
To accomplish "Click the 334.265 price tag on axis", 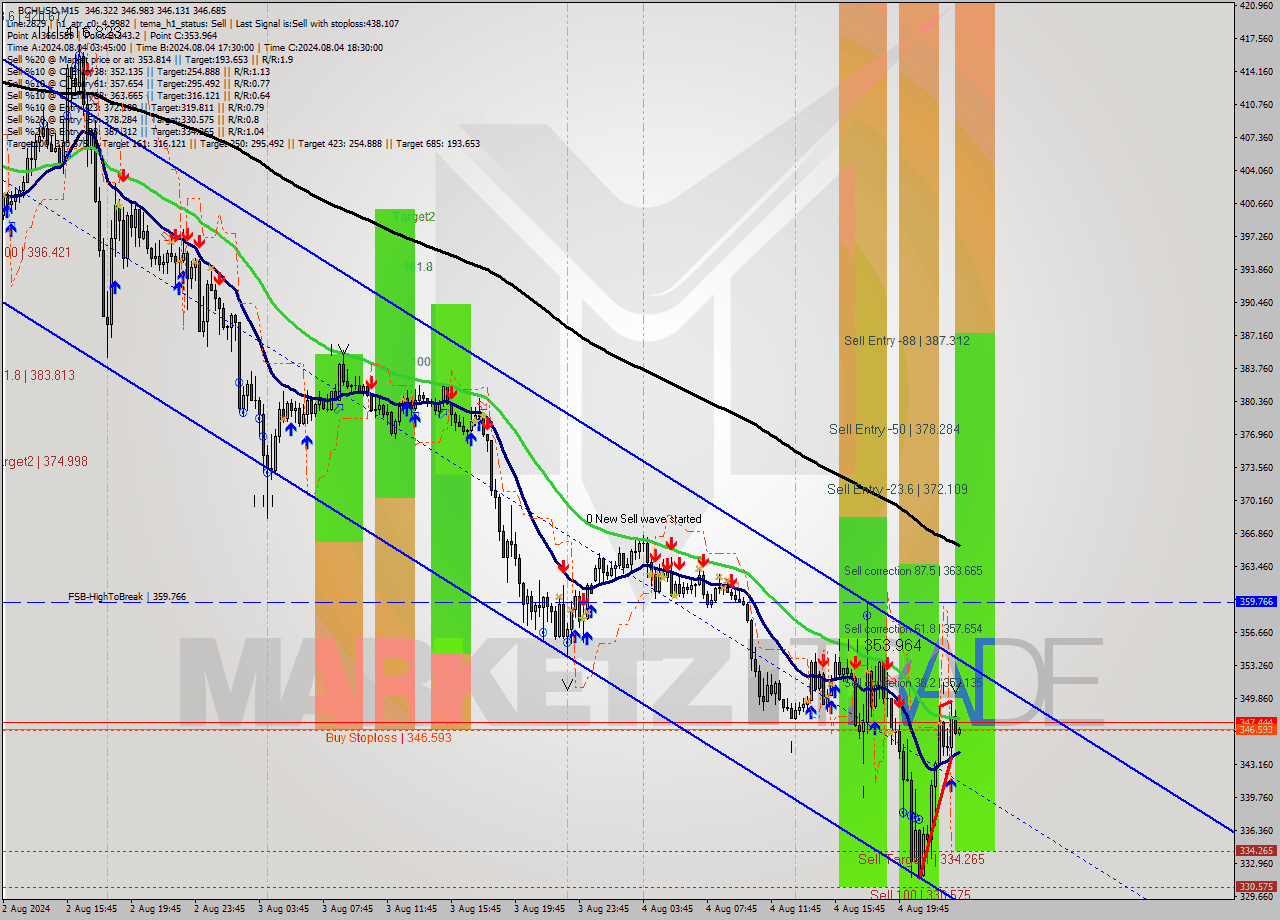I will [1256, 851].
